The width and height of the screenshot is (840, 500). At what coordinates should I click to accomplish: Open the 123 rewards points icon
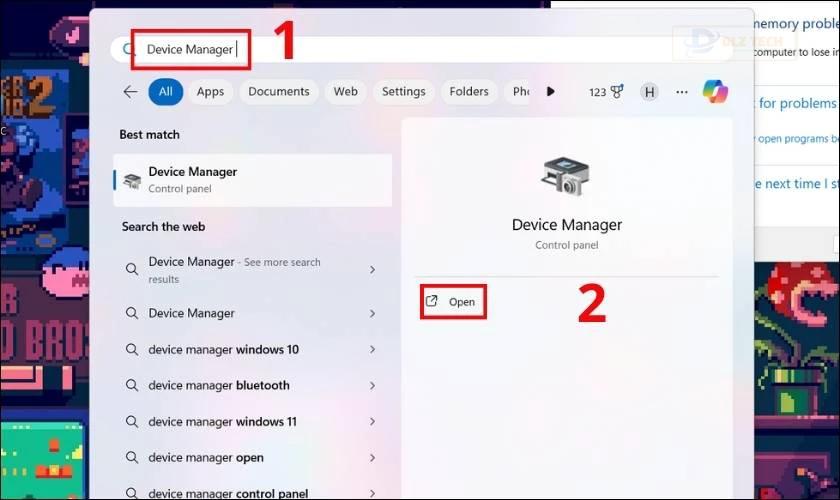[x=606, y=92]
